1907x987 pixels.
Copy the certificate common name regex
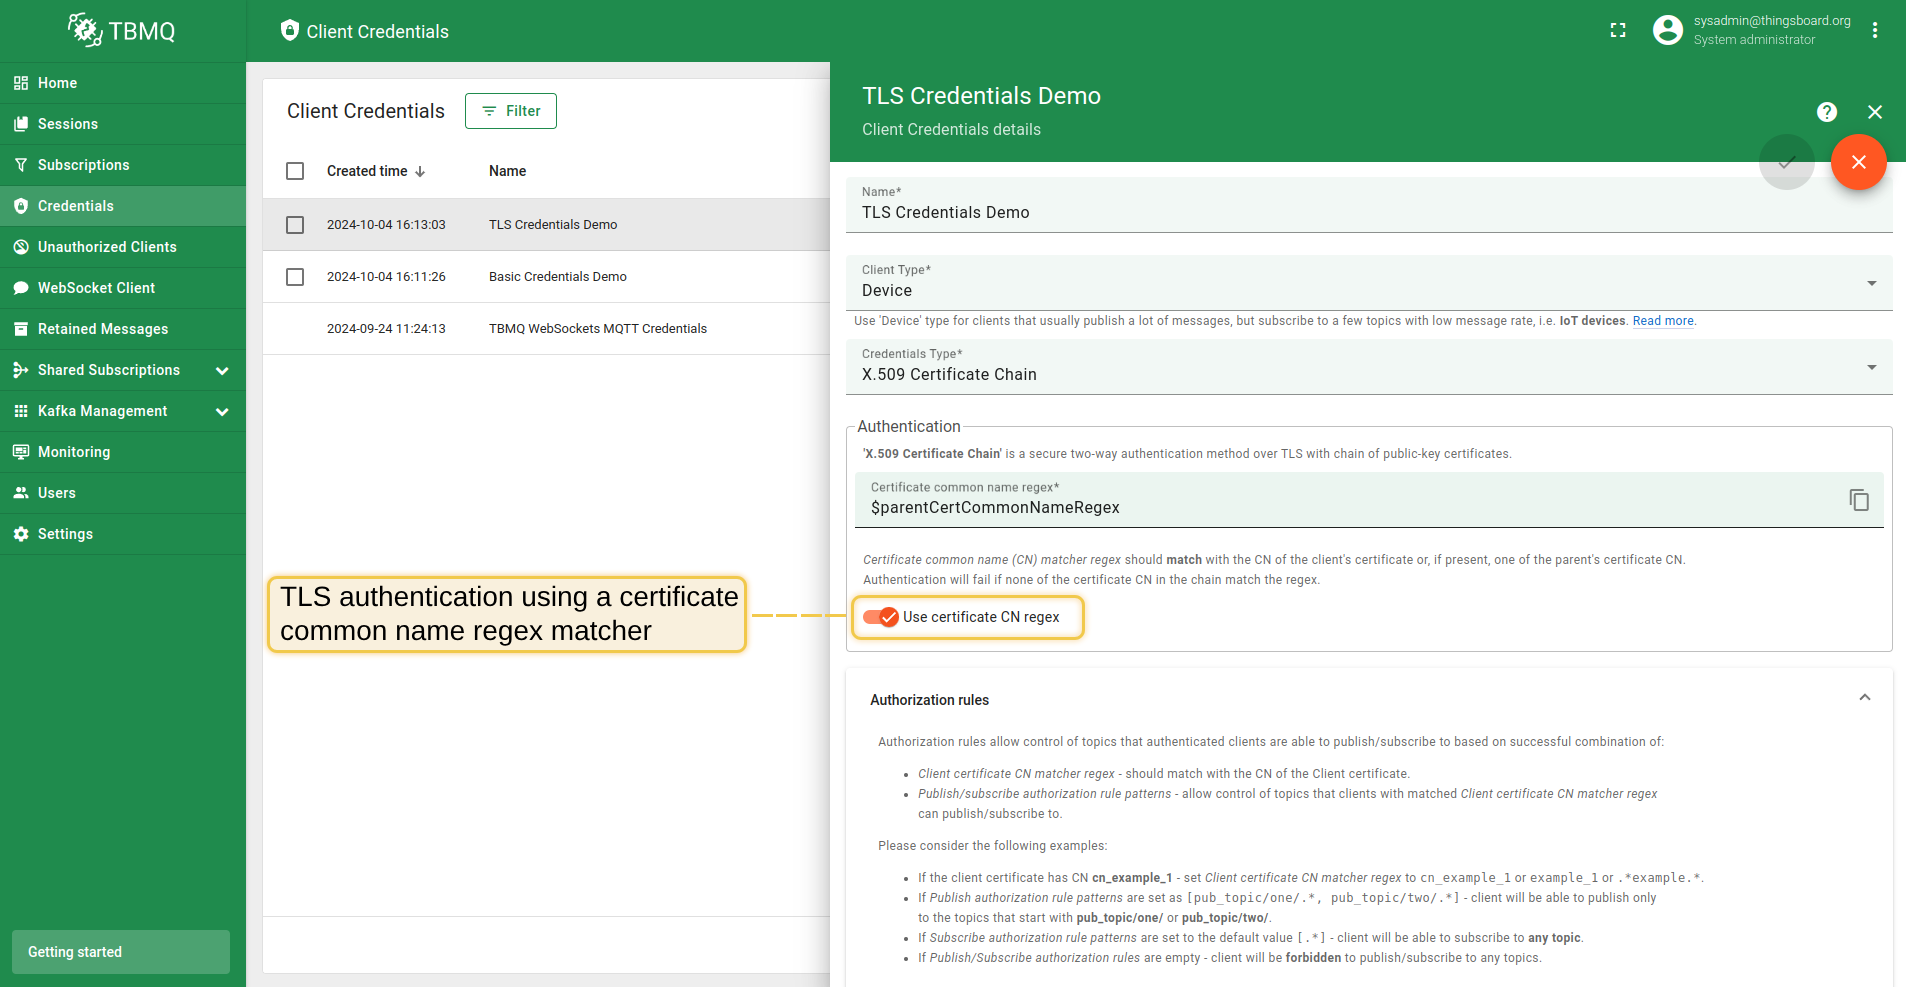tap(1859, 500)
